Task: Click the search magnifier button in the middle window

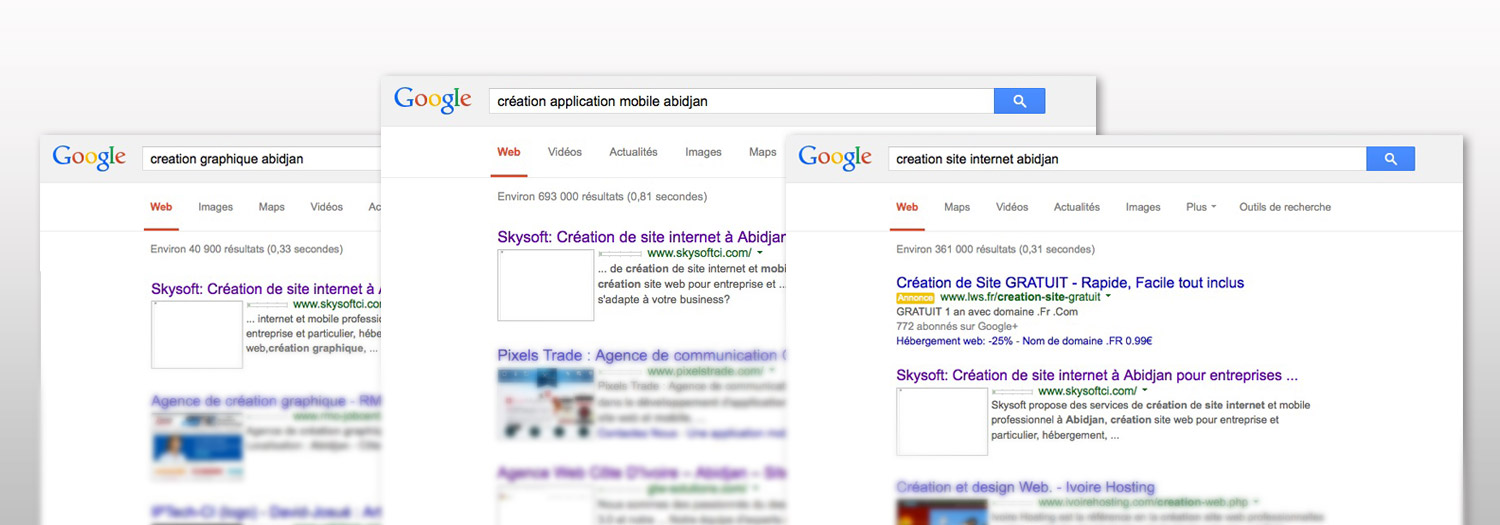Action: click(x=1019, y=101)
